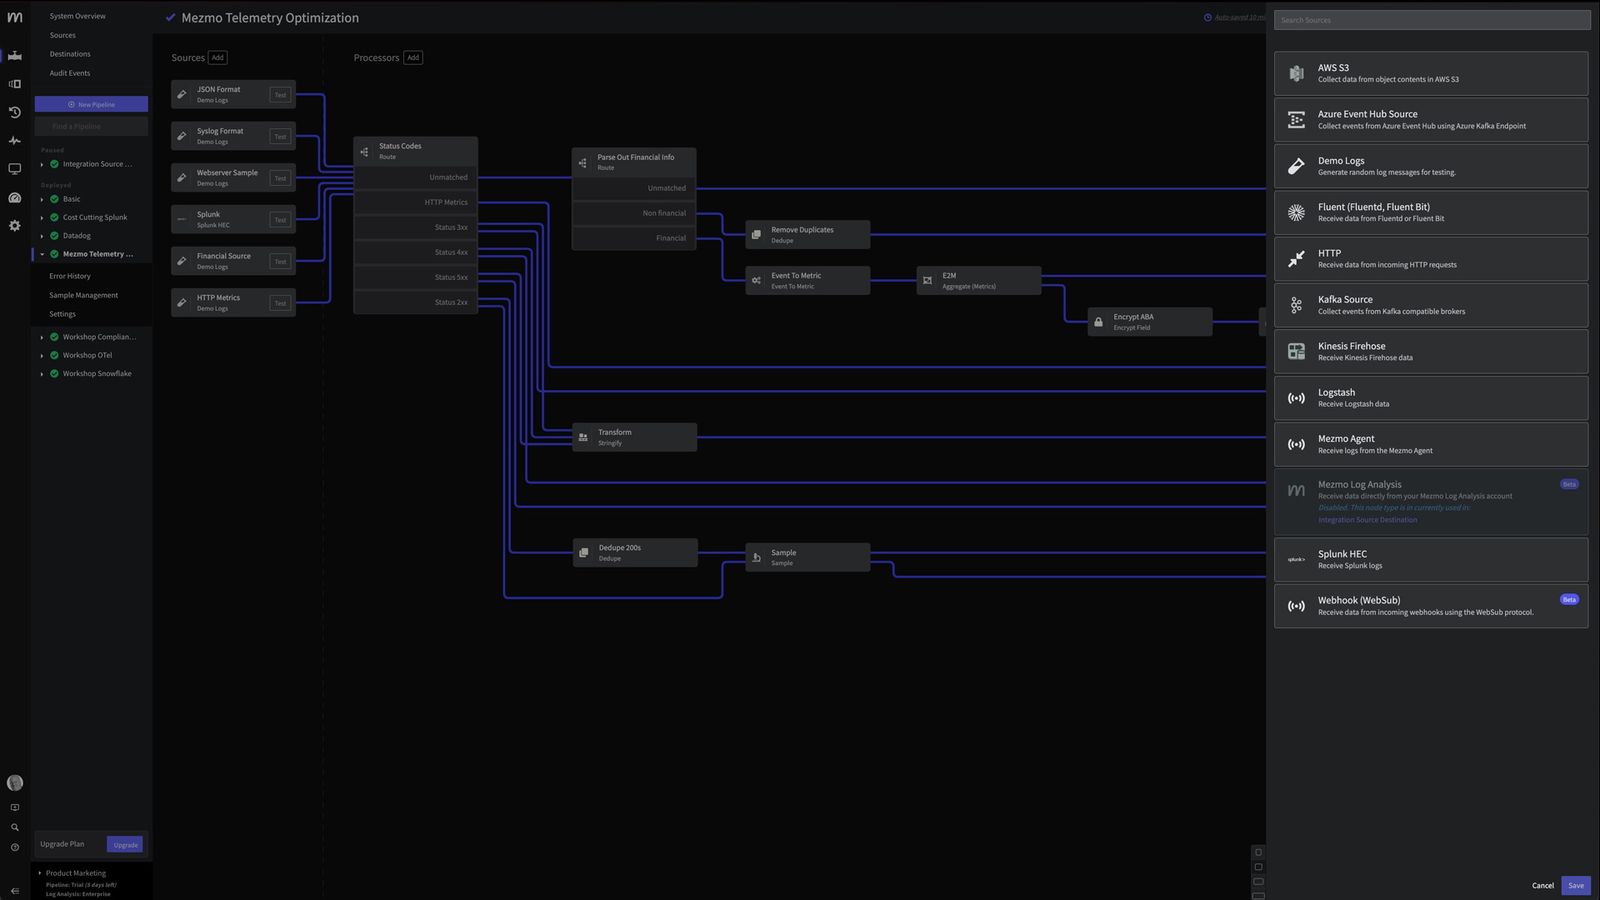The image size is (1600, 900).
Task: Collapse the Mezmo Telemetry pipeline entry
Action: click(42, 254)
